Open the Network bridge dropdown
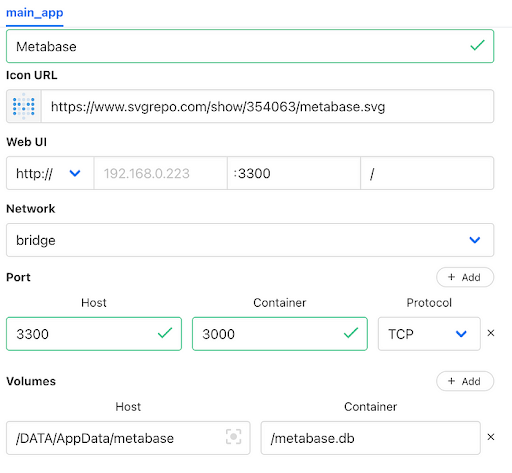 tap(250, 240)
